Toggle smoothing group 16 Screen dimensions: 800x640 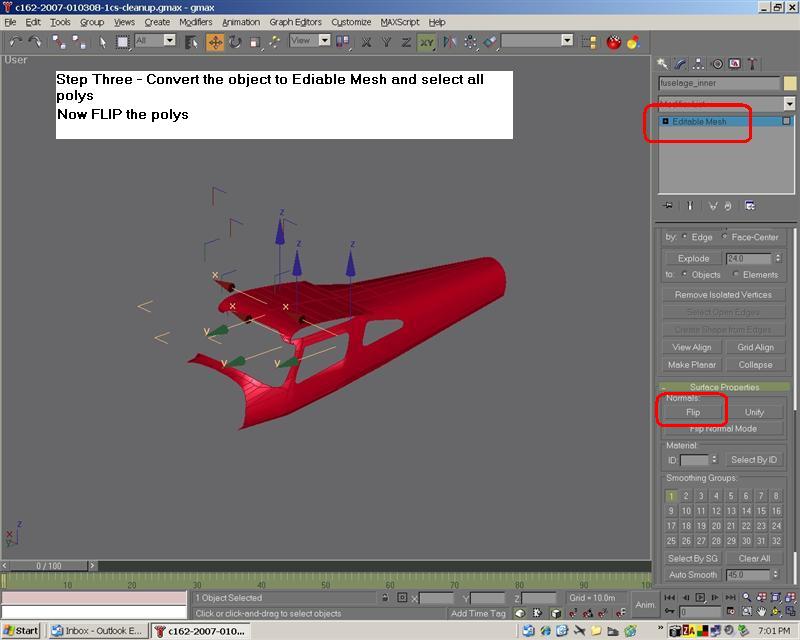(776, 511)
